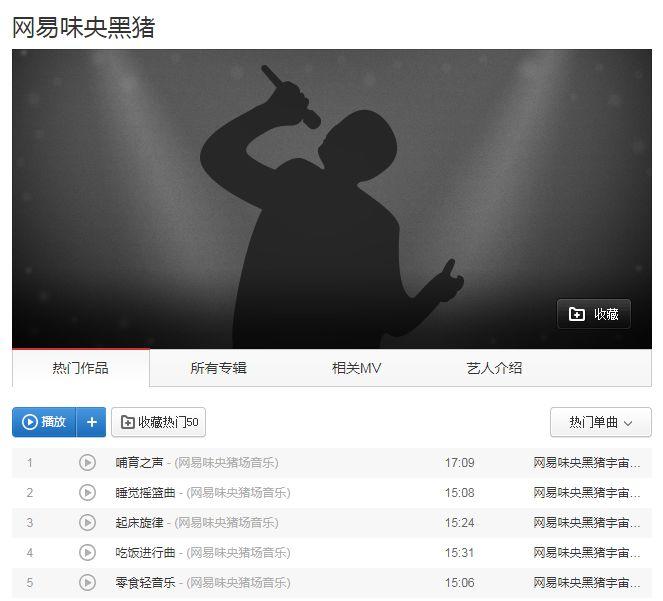Viewport: 663px width, 601px height.
Task: Play track 4 吃饭进行曲
Action: (x=87, y=553)
